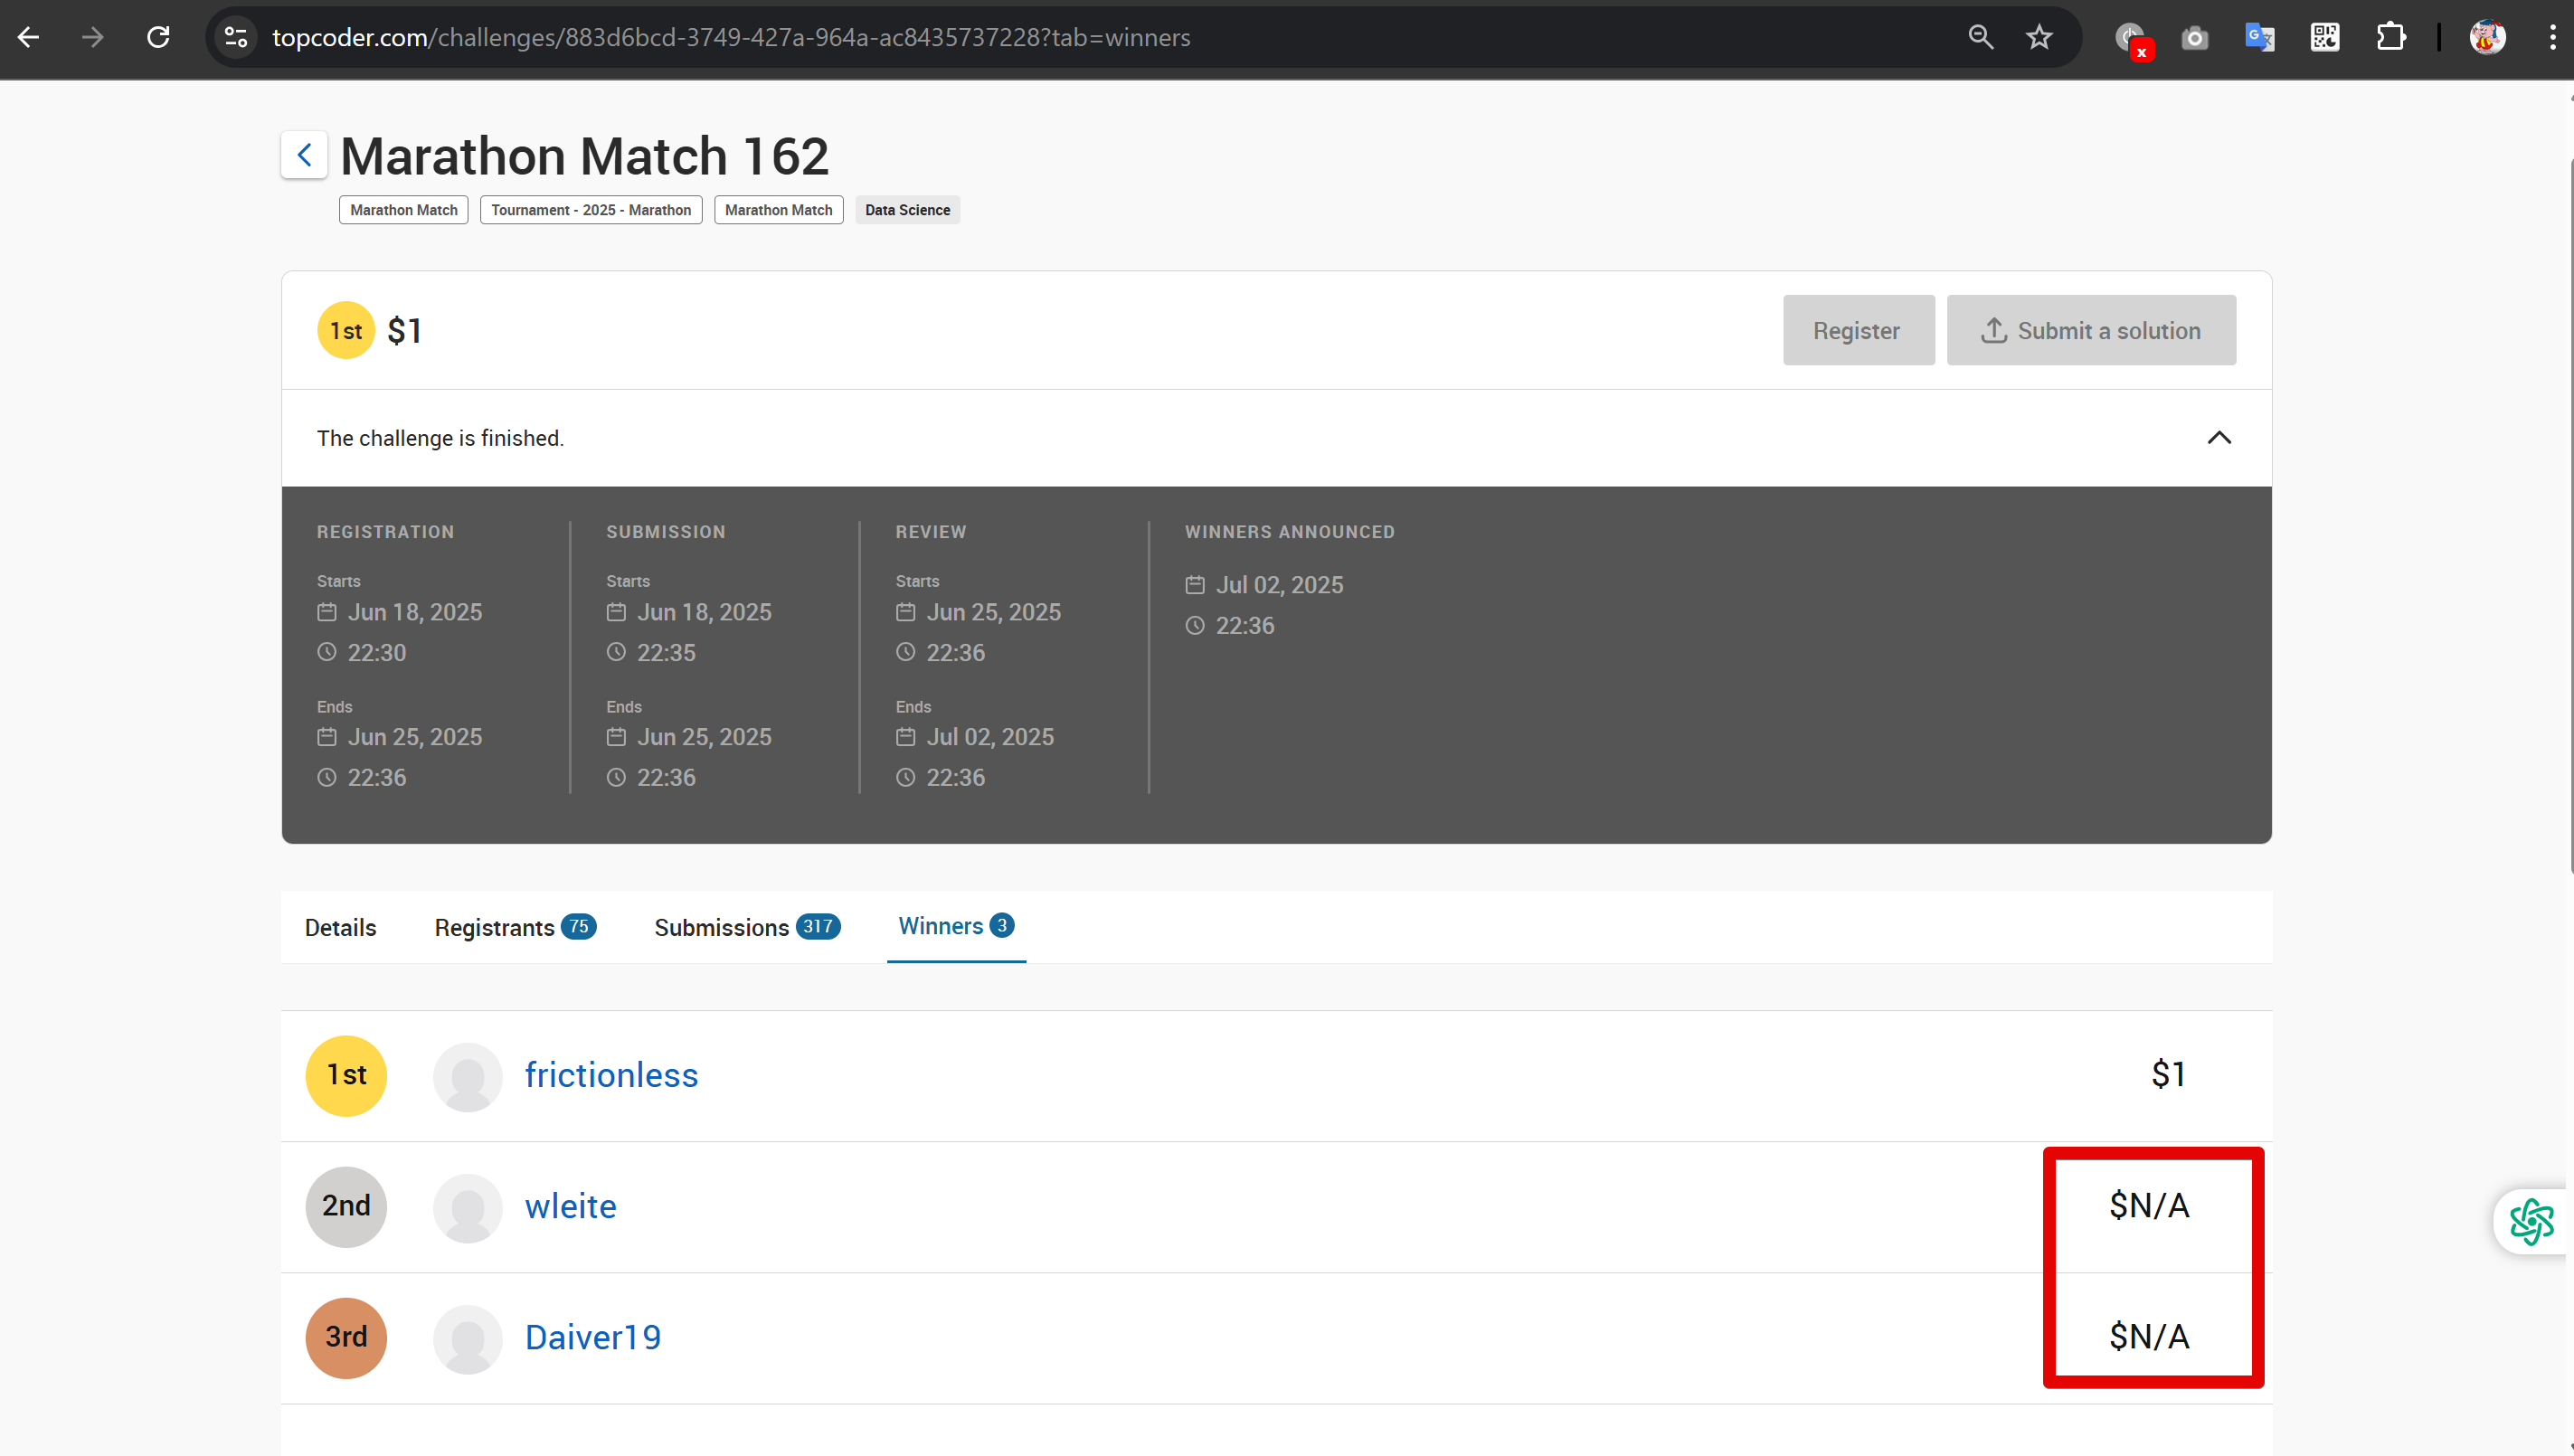
Task: Click the camera screenshot extension icon
Action: point(2194,38)
